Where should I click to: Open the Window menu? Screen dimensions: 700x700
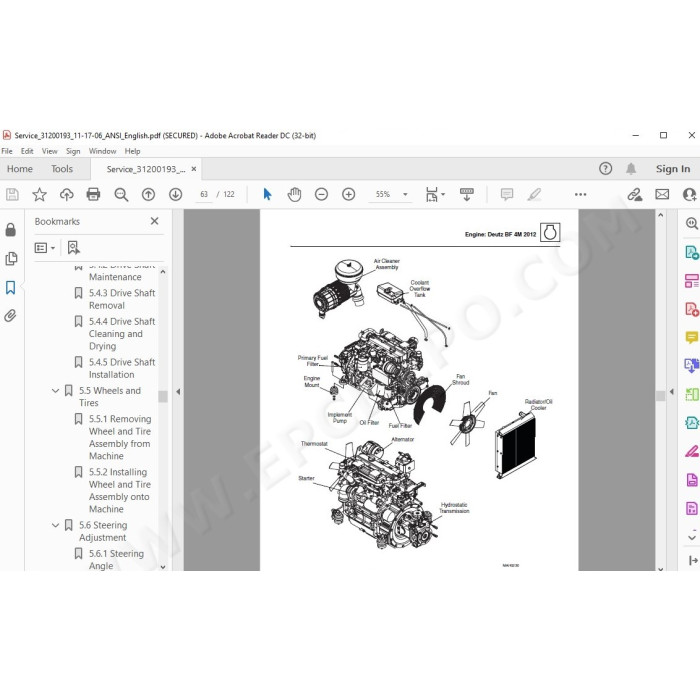[102, 151]
